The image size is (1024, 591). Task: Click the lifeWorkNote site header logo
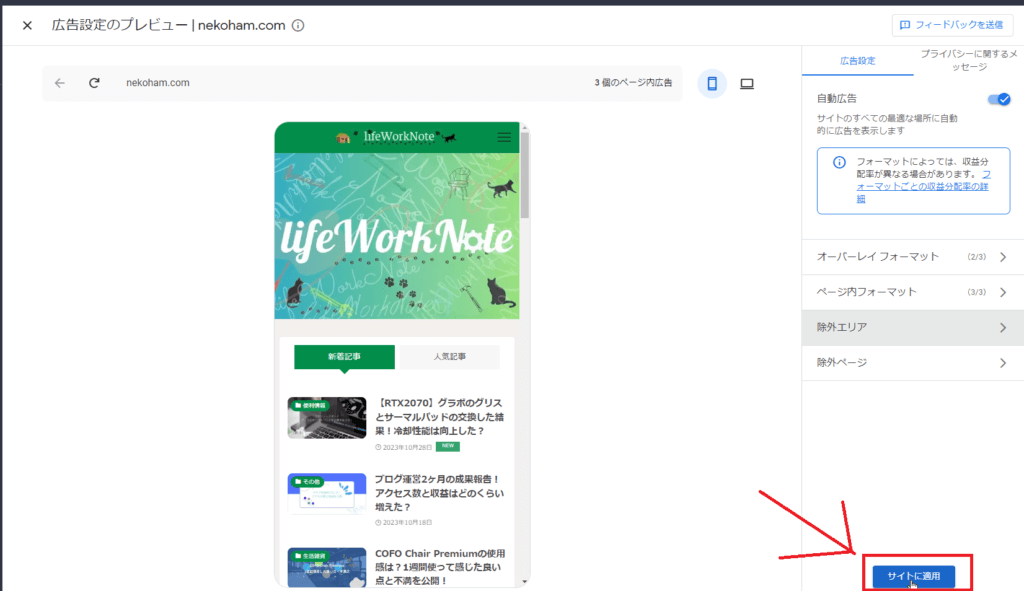pyautogui.click(x=396, y=136)
